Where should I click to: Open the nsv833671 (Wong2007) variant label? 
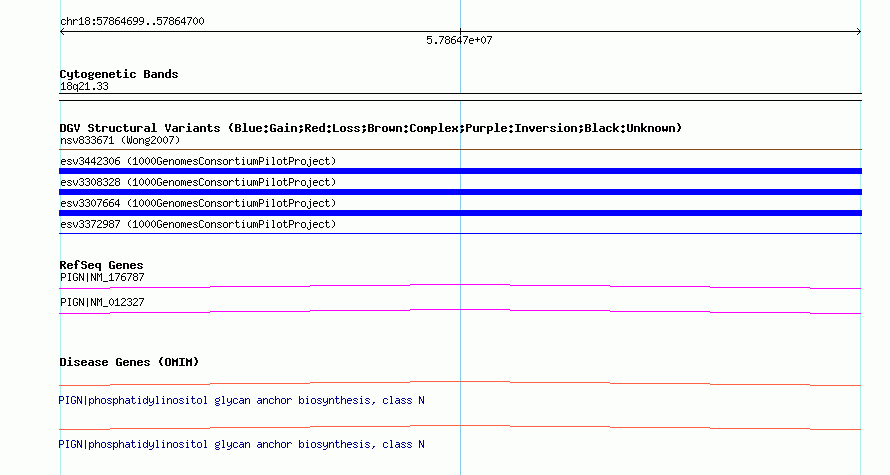120,140
